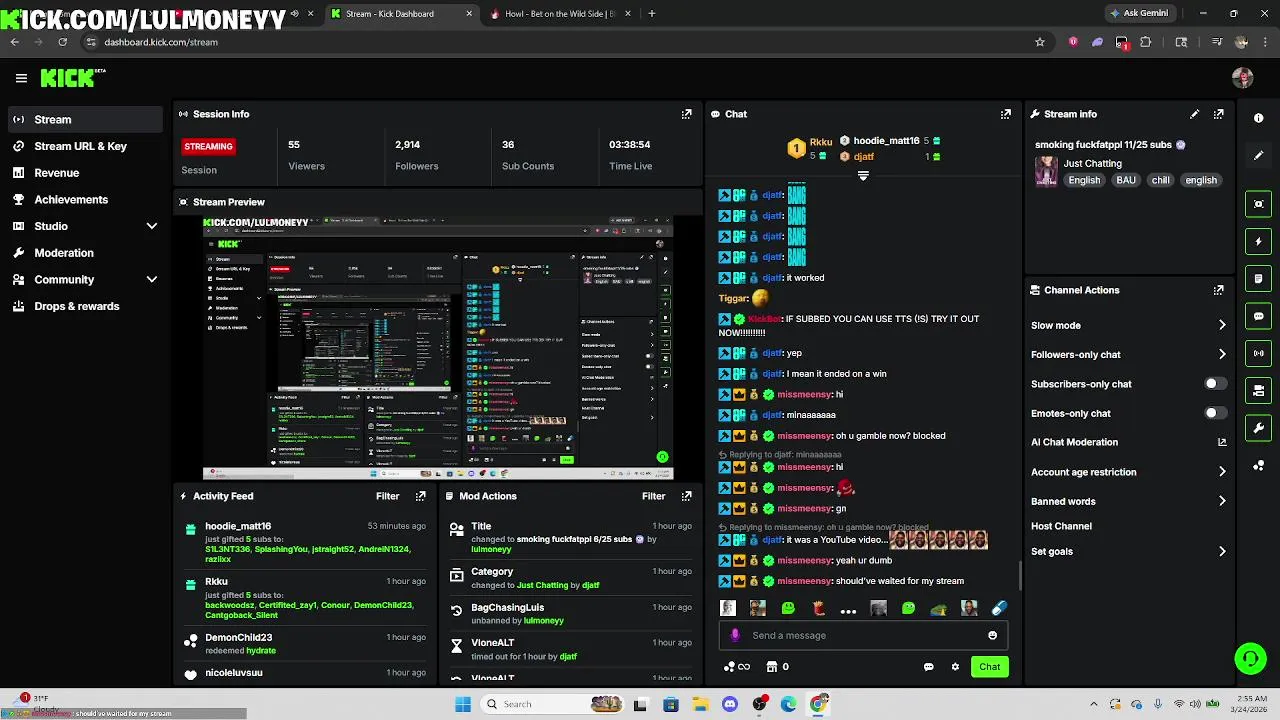
Task: Toggle the wrench widget icon in sidebar
Action: pyautogui.click(x=1258, y=428)
